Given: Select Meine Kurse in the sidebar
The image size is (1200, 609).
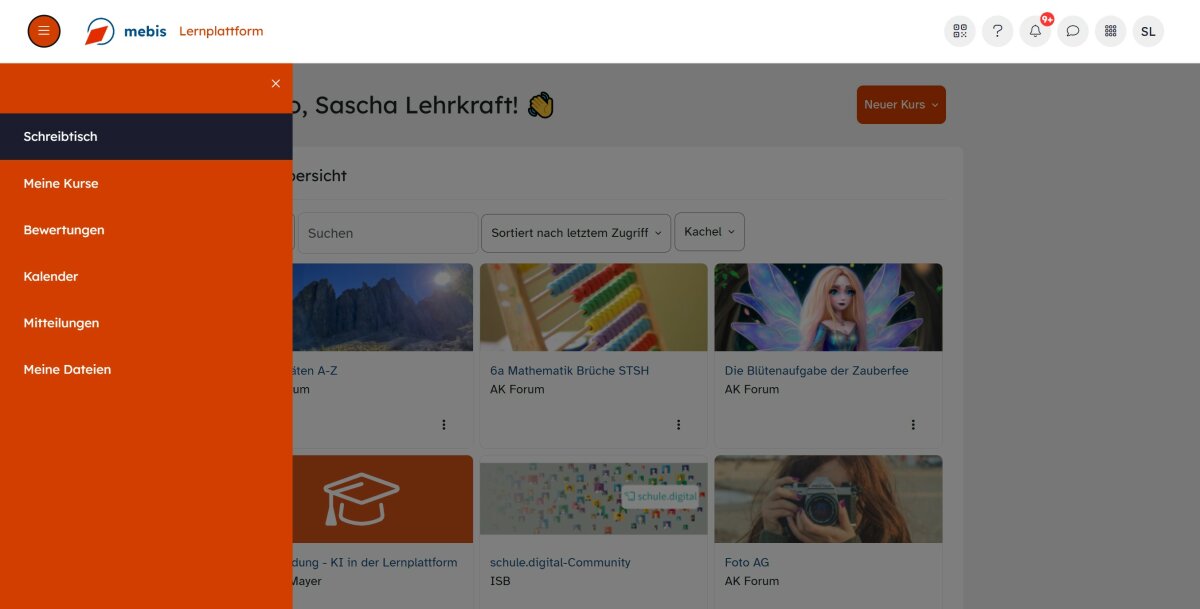Looking at the screenshot, I should tap(61, 184).
